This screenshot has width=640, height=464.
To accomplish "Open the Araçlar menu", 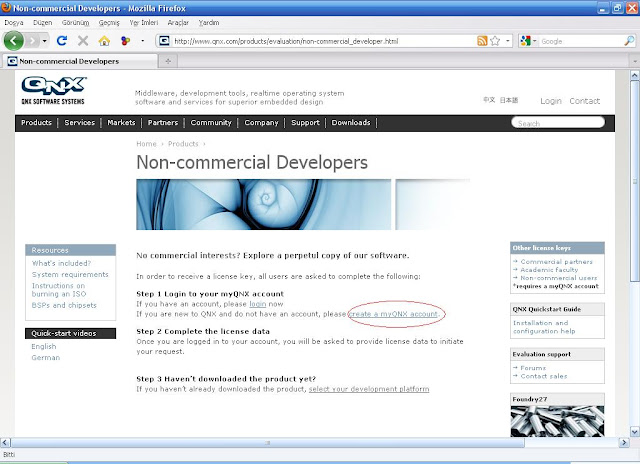I will (x=178, y=23).
